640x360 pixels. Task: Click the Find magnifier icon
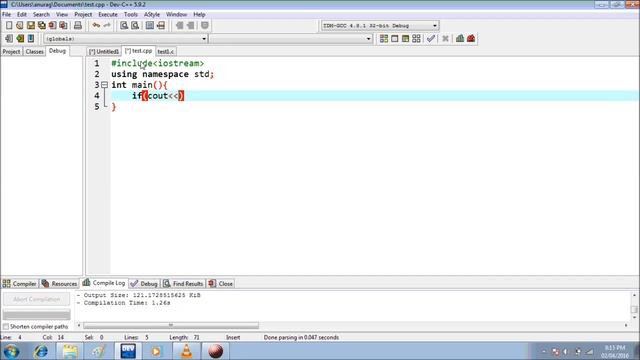tap(124, 25)
